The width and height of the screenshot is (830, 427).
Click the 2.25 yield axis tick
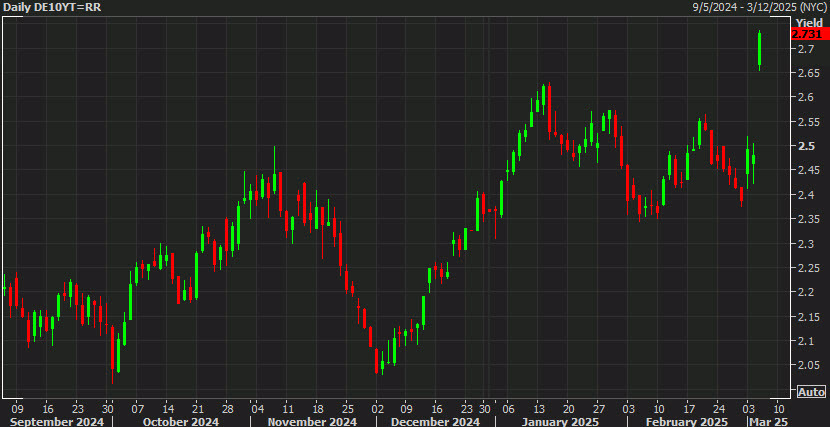pyautogui.click(x=808, y=268)
